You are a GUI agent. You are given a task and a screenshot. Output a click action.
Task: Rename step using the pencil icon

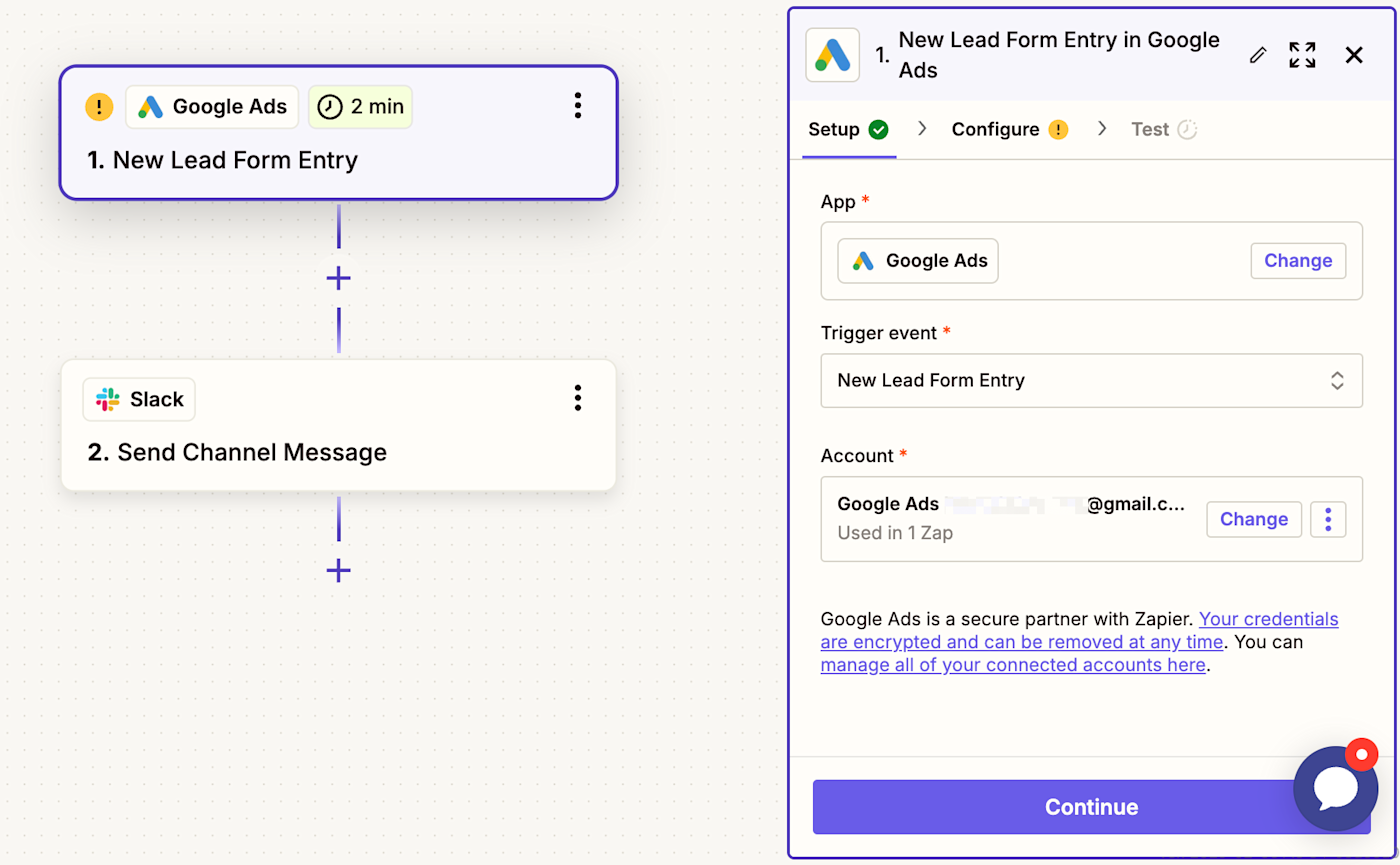click(1258, 55)
